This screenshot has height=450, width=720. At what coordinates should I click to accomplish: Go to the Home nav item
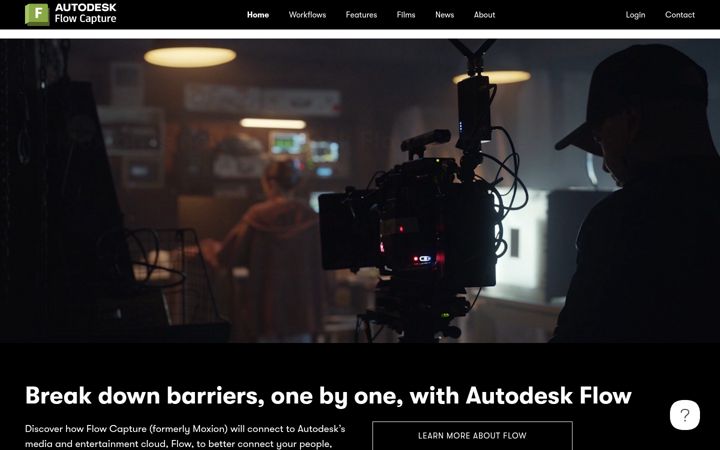(258, 15)
